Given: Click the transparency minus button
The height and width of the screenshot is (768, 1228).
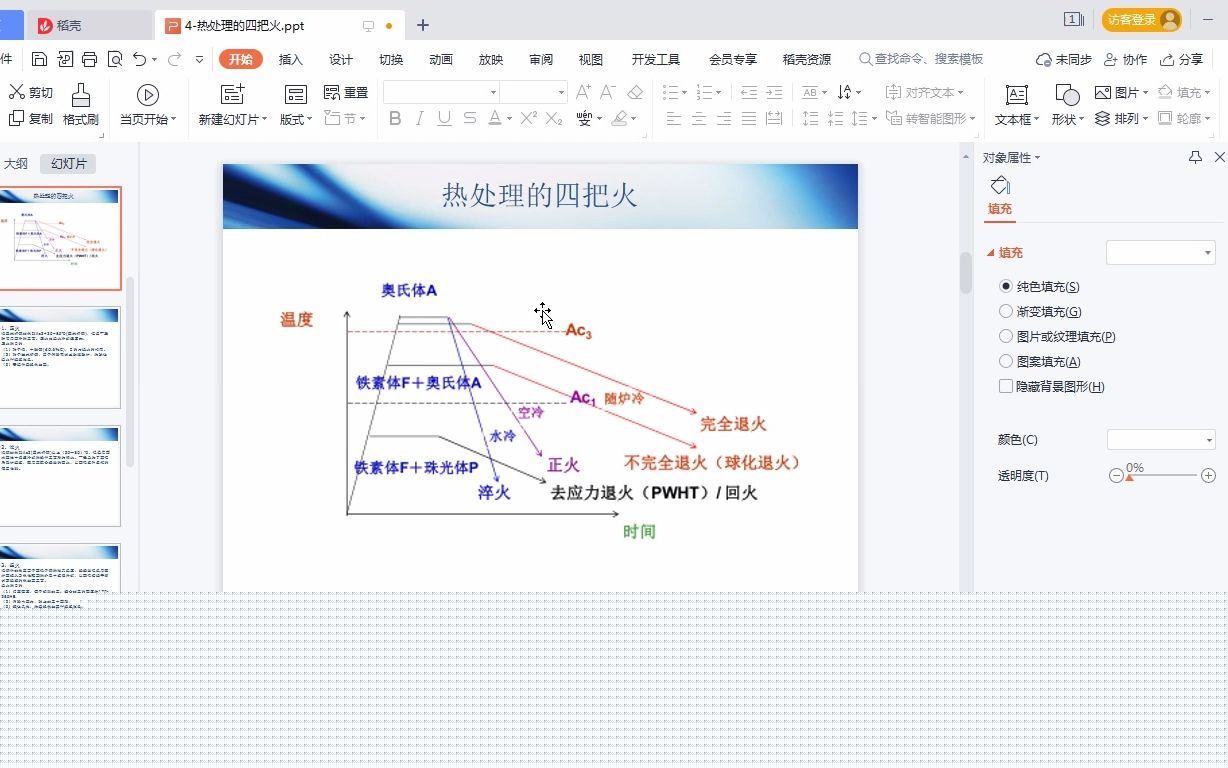Looking at the screenshot, I should 1116,476.
